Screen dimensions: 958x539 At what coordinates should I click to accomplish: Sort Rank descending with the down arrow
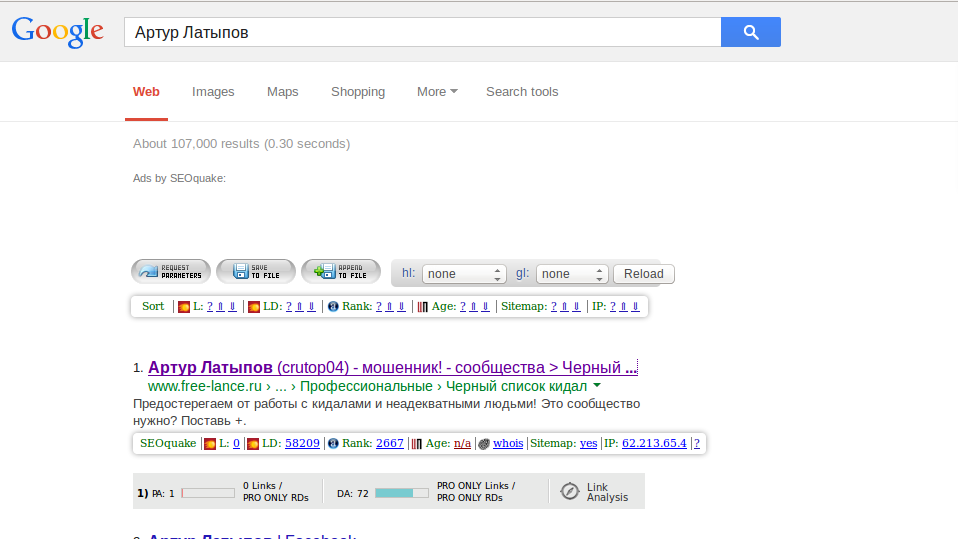401,306
